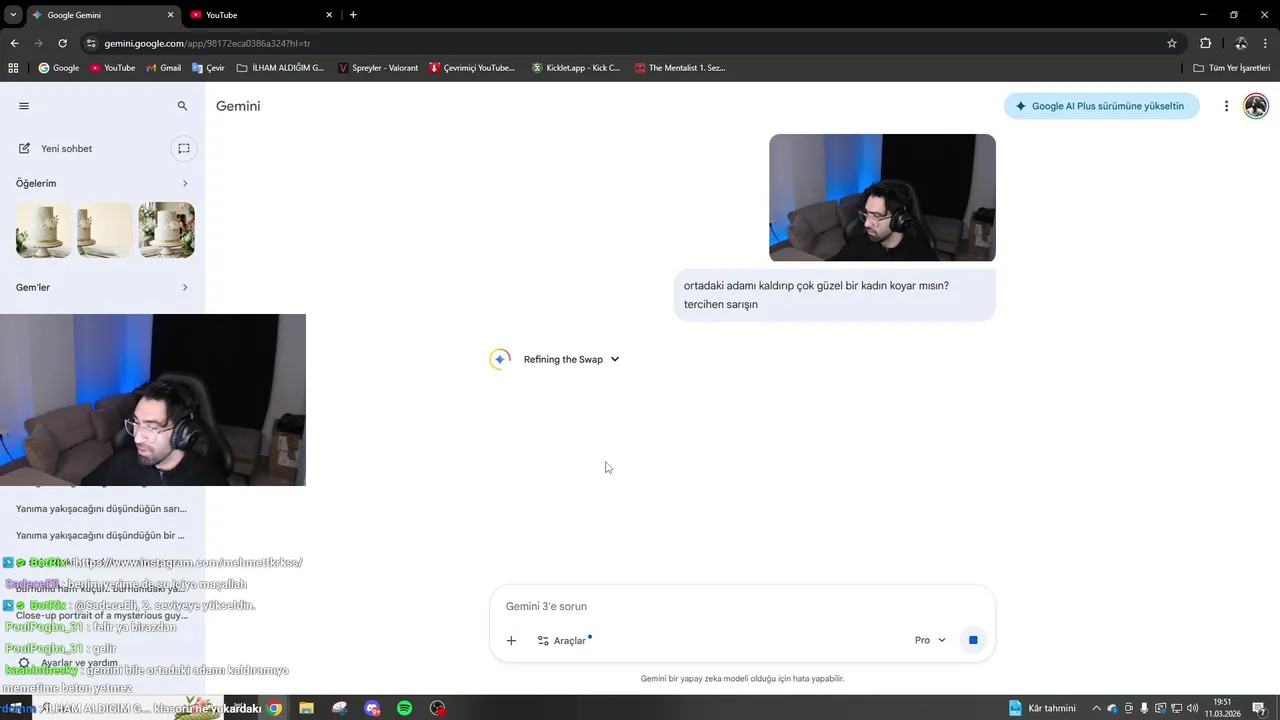The image size is (1280, 720).
Task: Open the Google bookmark
Action: (59, 68)
